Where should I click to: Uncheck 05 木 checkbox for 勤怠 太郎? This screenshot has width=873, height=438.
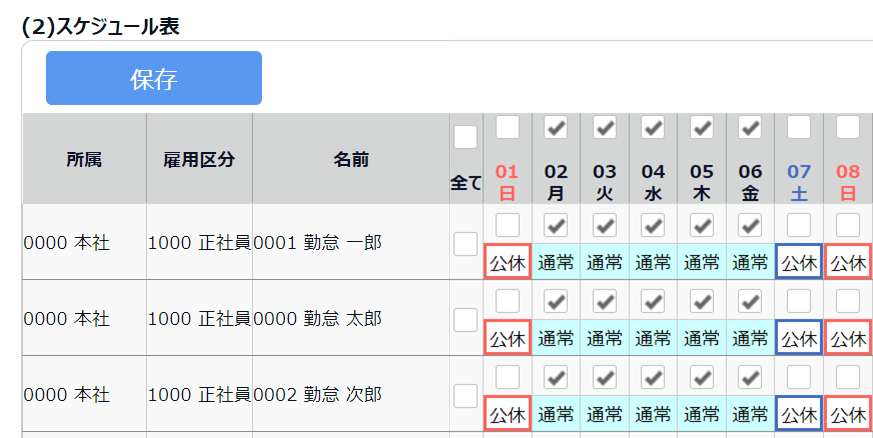(x=702, y=302)
